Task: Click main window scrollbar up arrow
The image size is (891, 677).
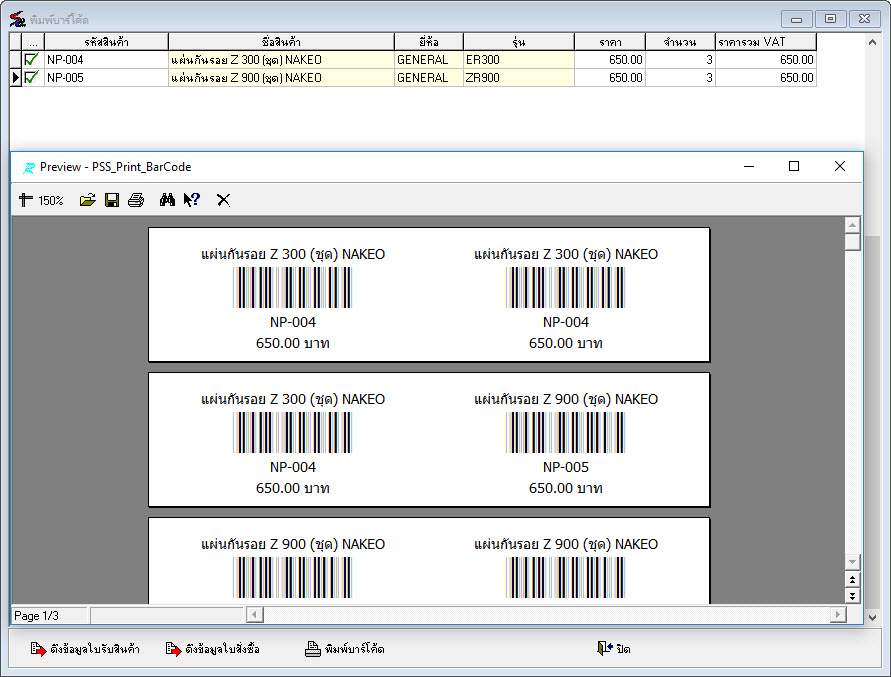Action: point(872,42)
